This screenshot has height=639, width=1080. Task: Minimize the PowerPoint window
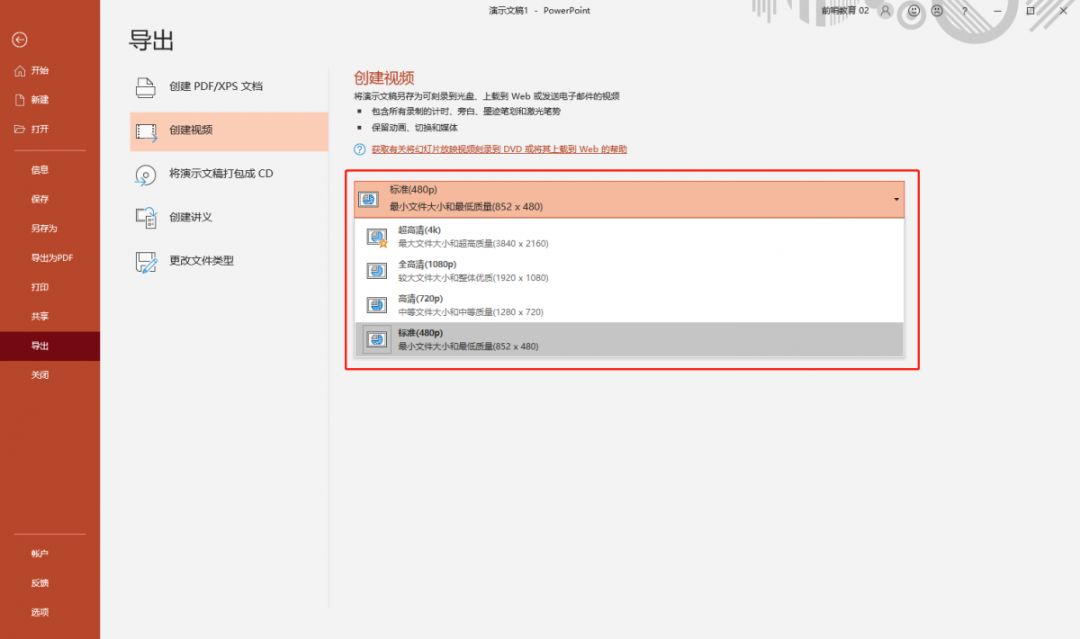pos(997,11)
